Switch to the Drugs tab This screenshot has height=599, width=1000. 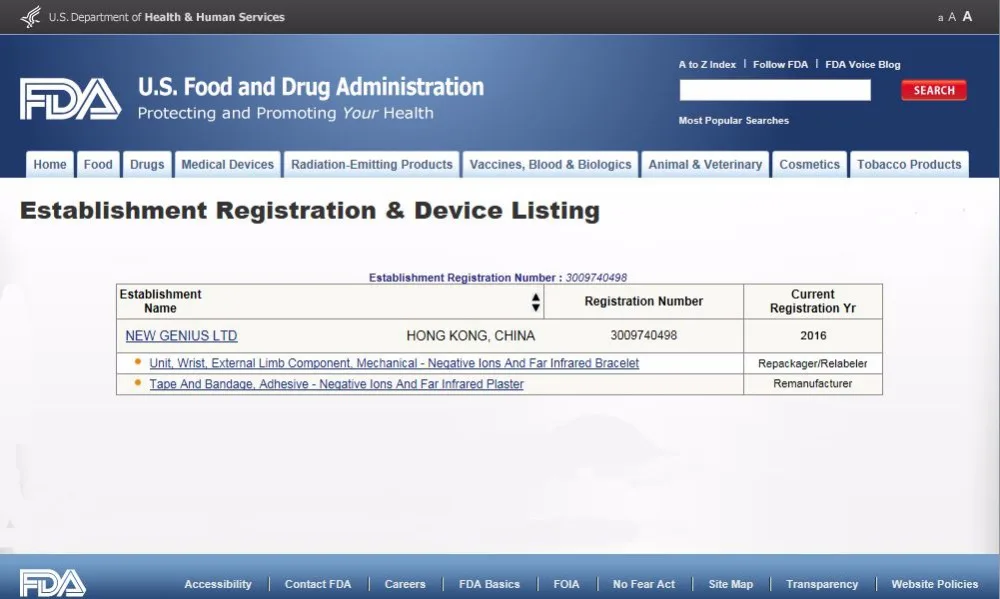[147, 165]
